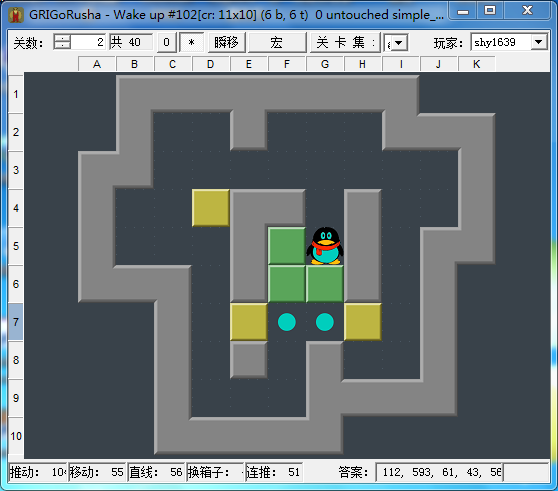The width and height of the screenshot is (558, 491).
Task: Click column header A
Action: [x=97, y=64]
